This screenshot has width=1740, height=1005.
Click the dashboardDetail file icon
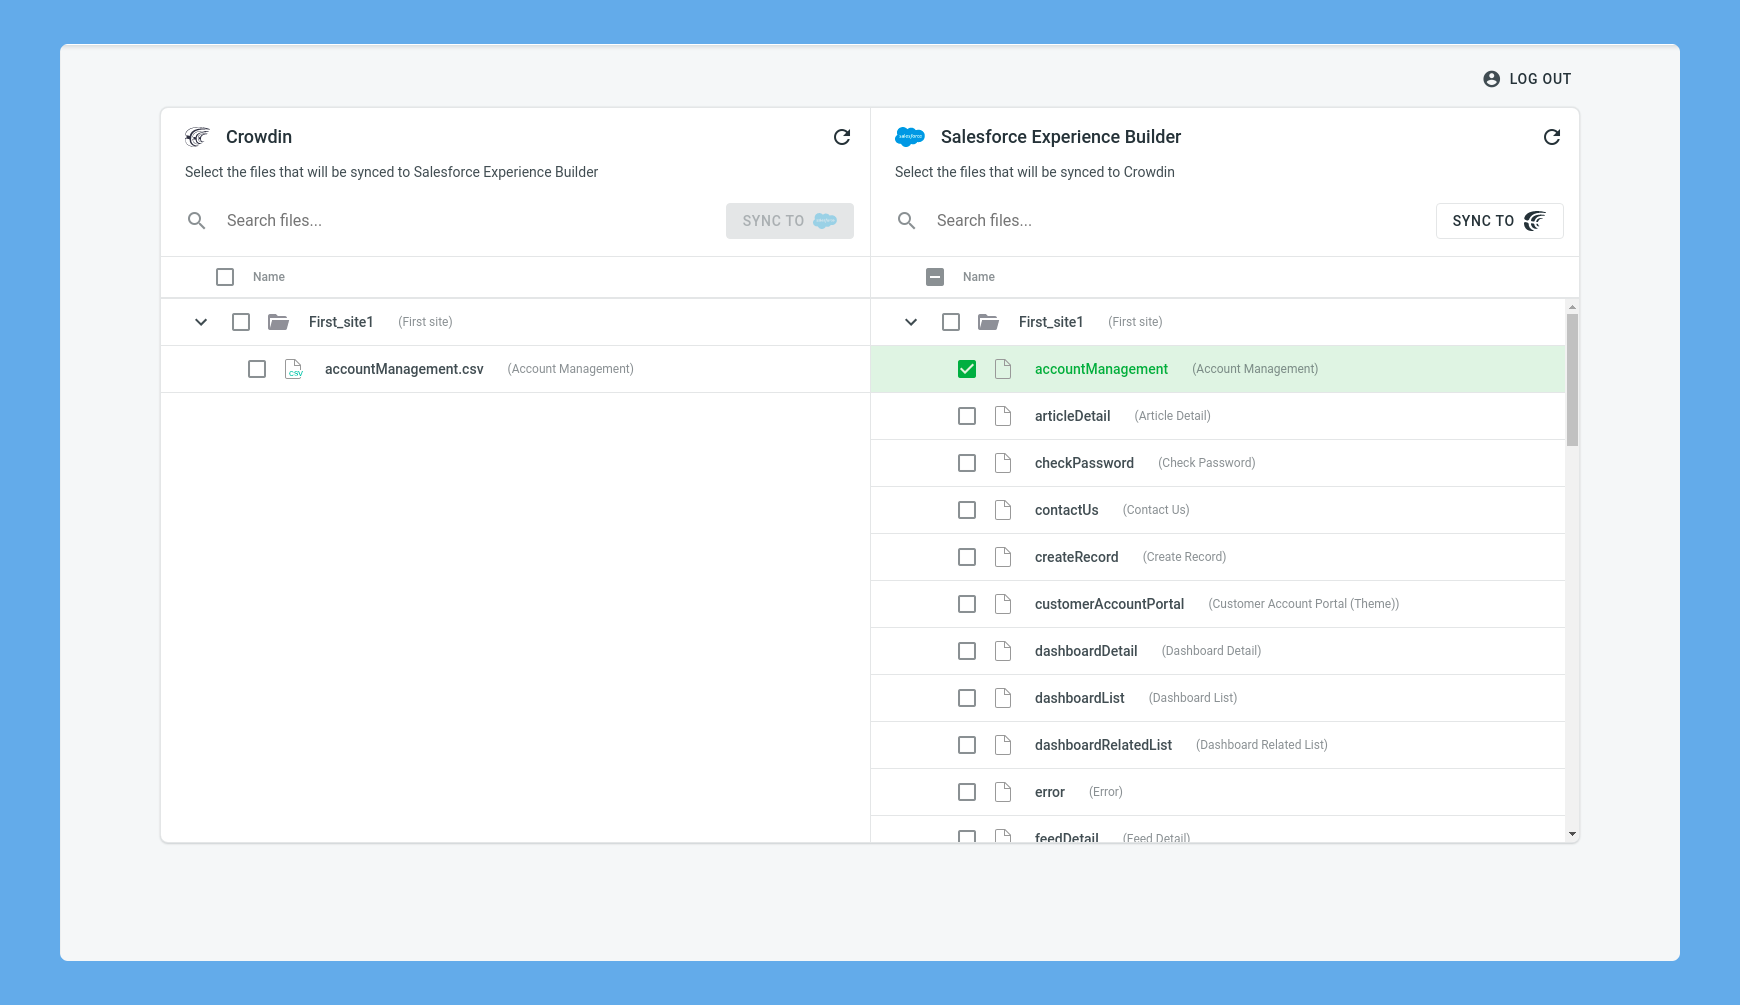point(1003,651)
